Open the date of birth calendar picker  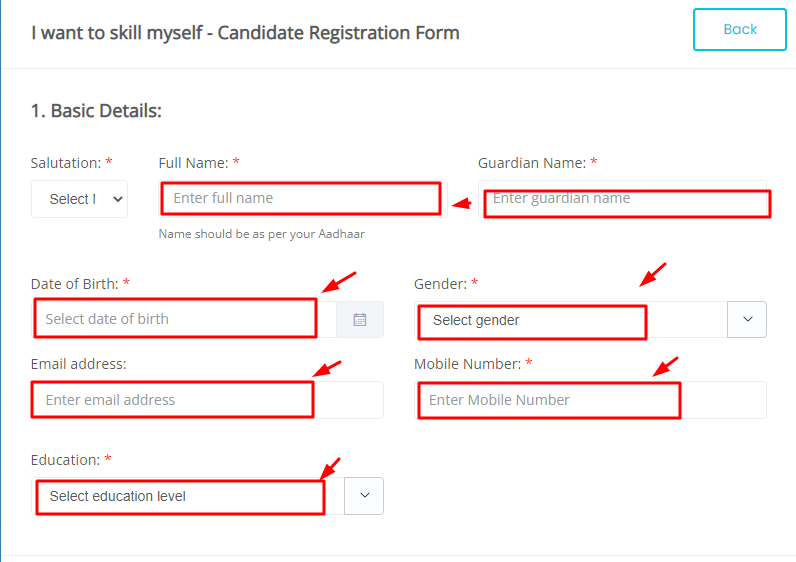[360, 319]
